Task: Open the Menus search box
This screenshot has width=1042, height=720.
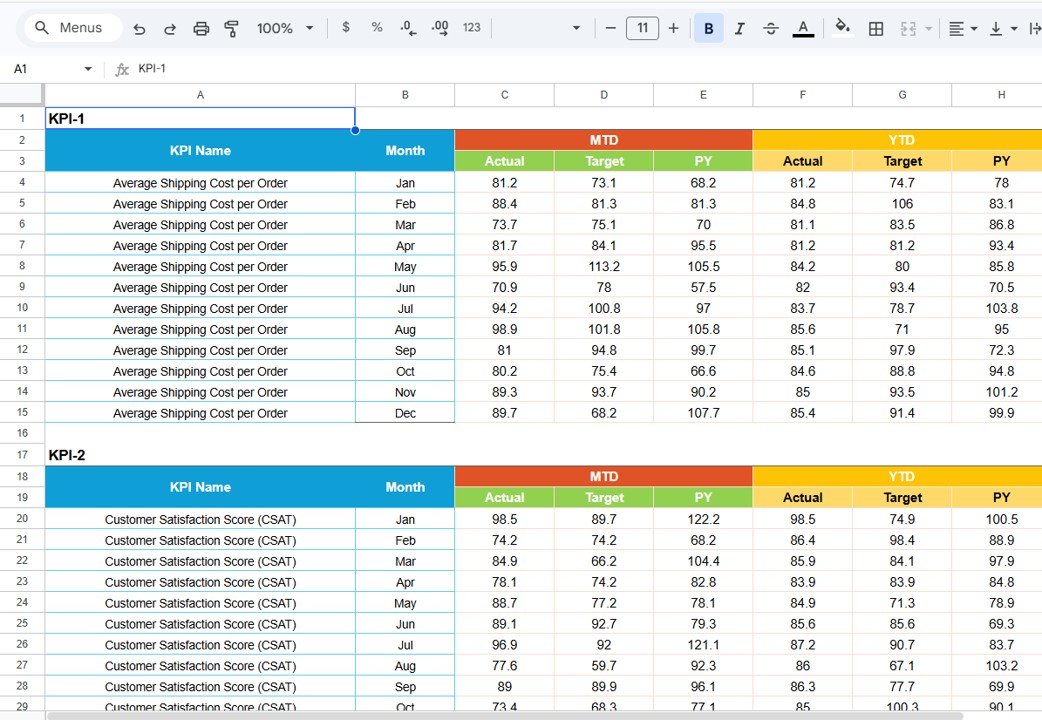Action: [x=70, y=27]
